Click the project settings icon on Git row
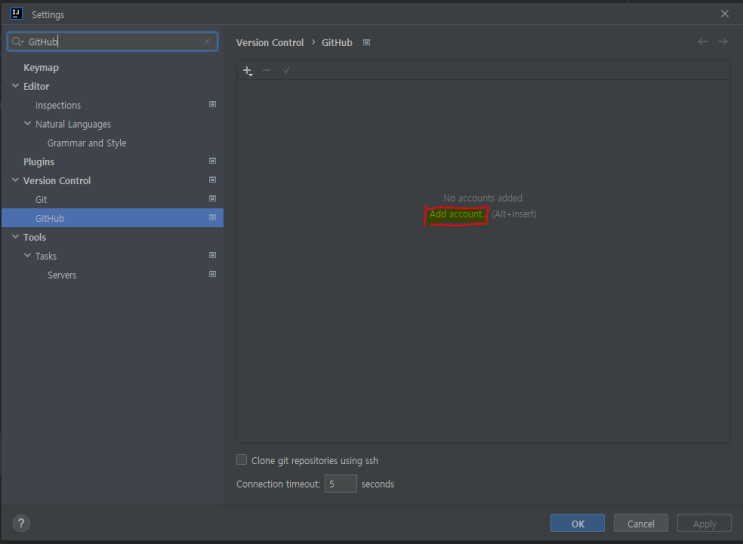 tap(212, 199)
